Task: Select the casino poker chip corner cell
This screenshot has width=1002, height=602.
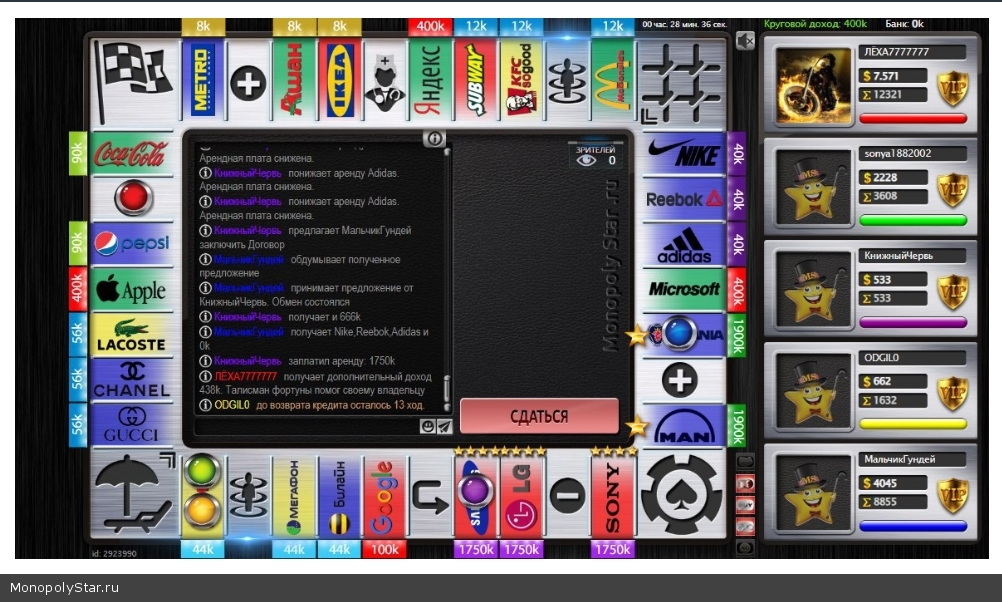Action: (x=681, y=494)
